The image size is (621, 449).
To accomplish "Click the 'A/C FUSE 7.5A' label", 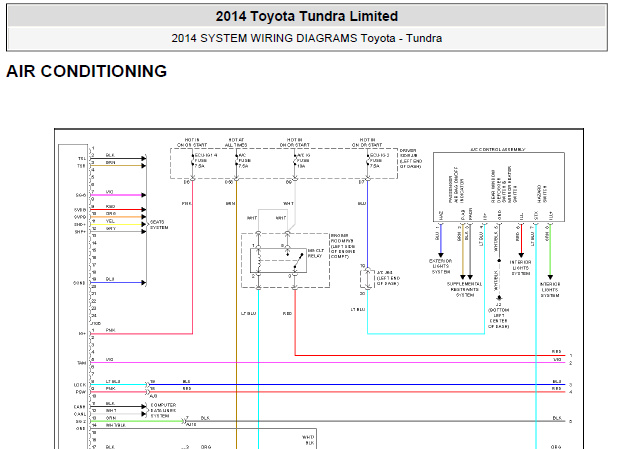I will [243, 160].
